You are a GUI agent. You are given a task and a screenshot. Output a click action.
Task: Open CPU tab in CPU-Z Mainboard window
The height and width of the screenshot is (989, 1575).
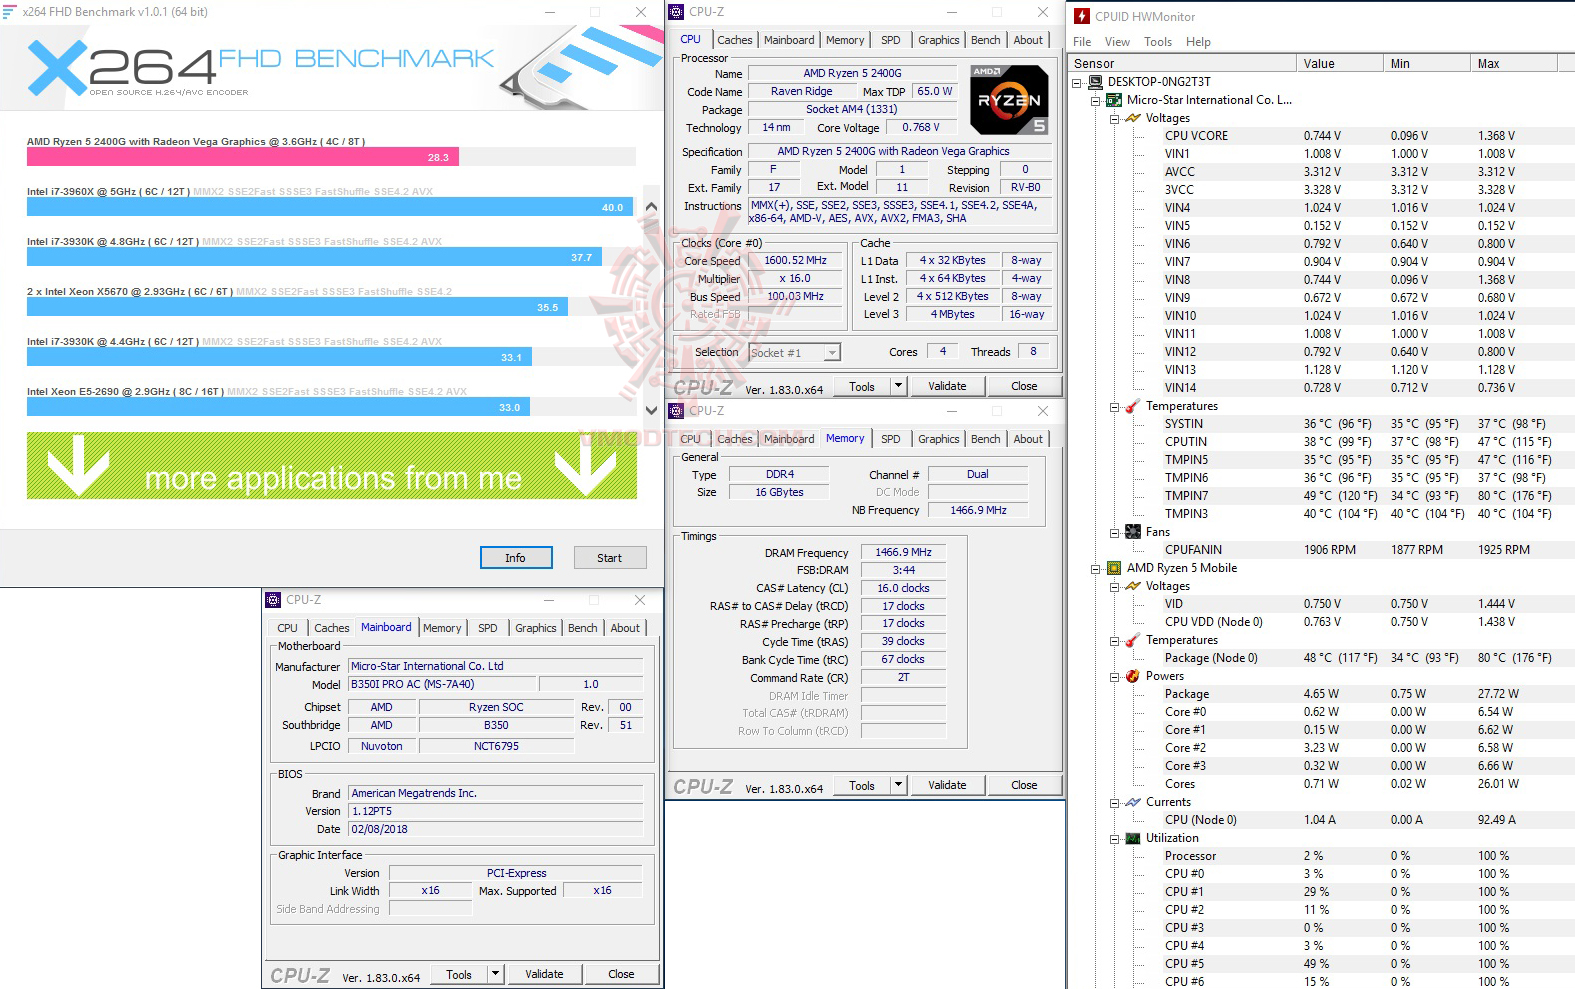pyautogui.click(x=287, y=628)
